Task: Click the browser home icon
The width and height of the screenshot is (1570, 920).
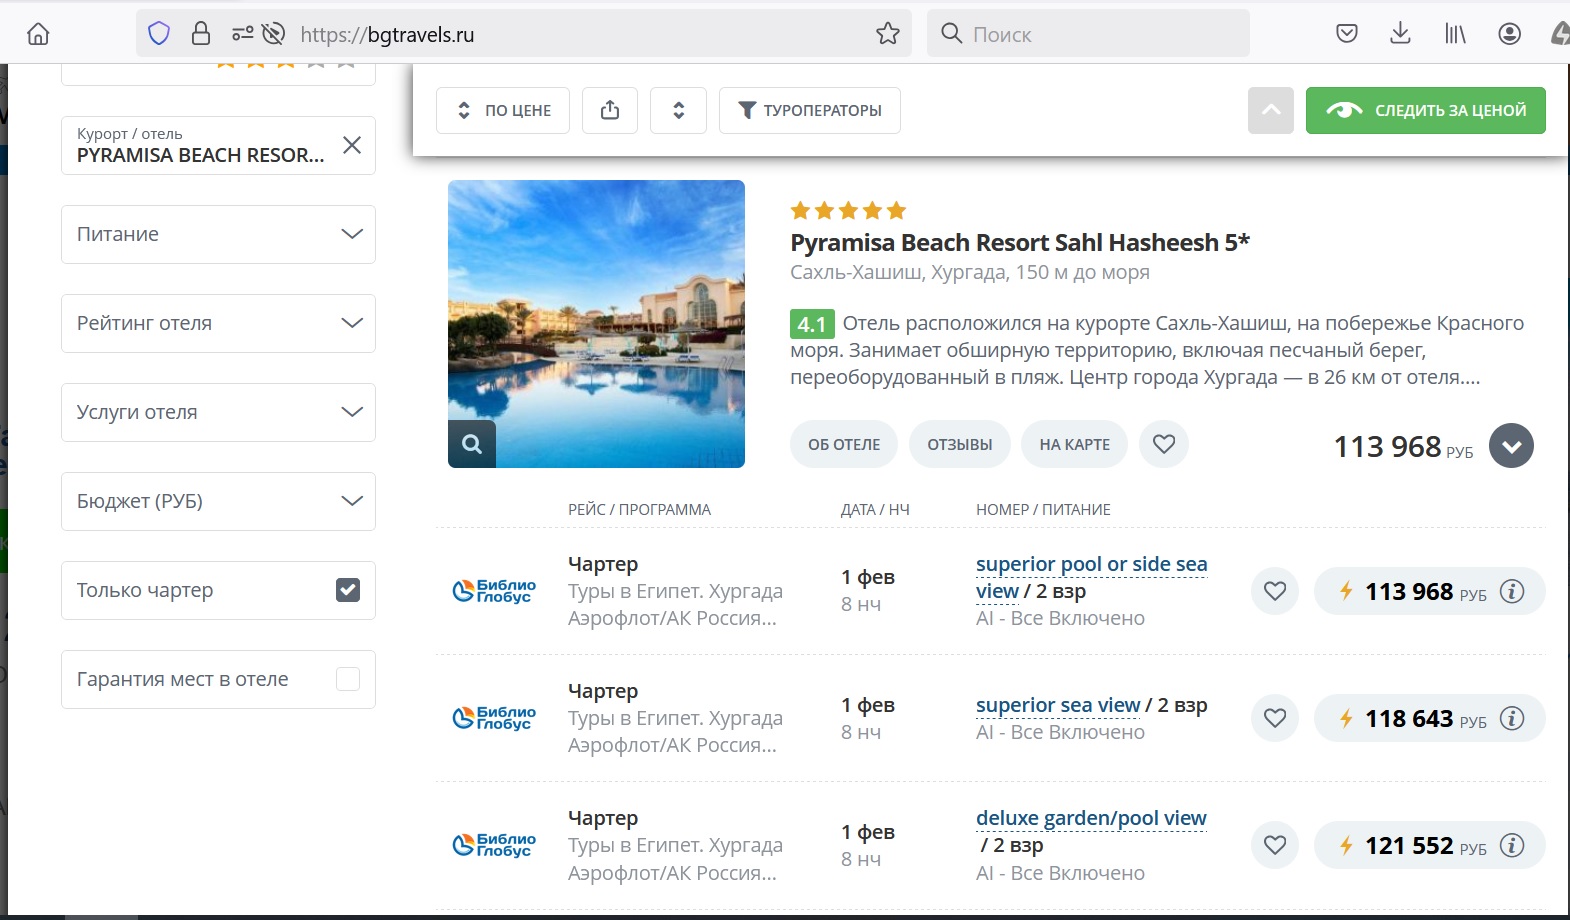Action: pos(38,34)
